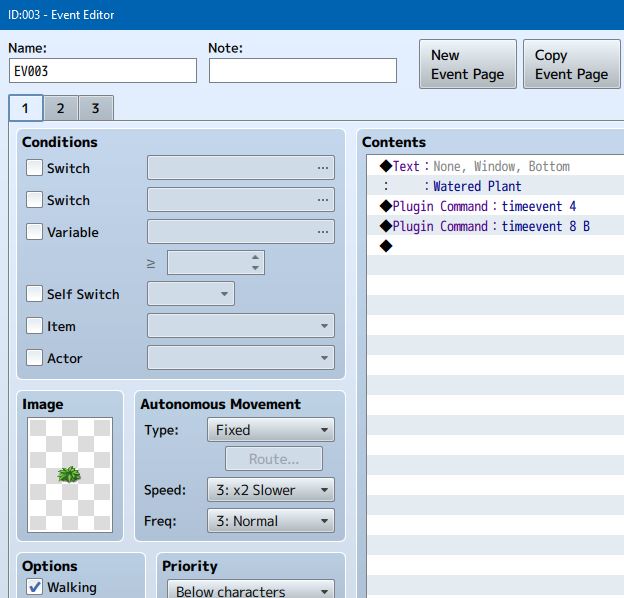This screenshot has width=624, height=598.
Task: Expand the Speed dropdown list
Action: coord(270,490)
